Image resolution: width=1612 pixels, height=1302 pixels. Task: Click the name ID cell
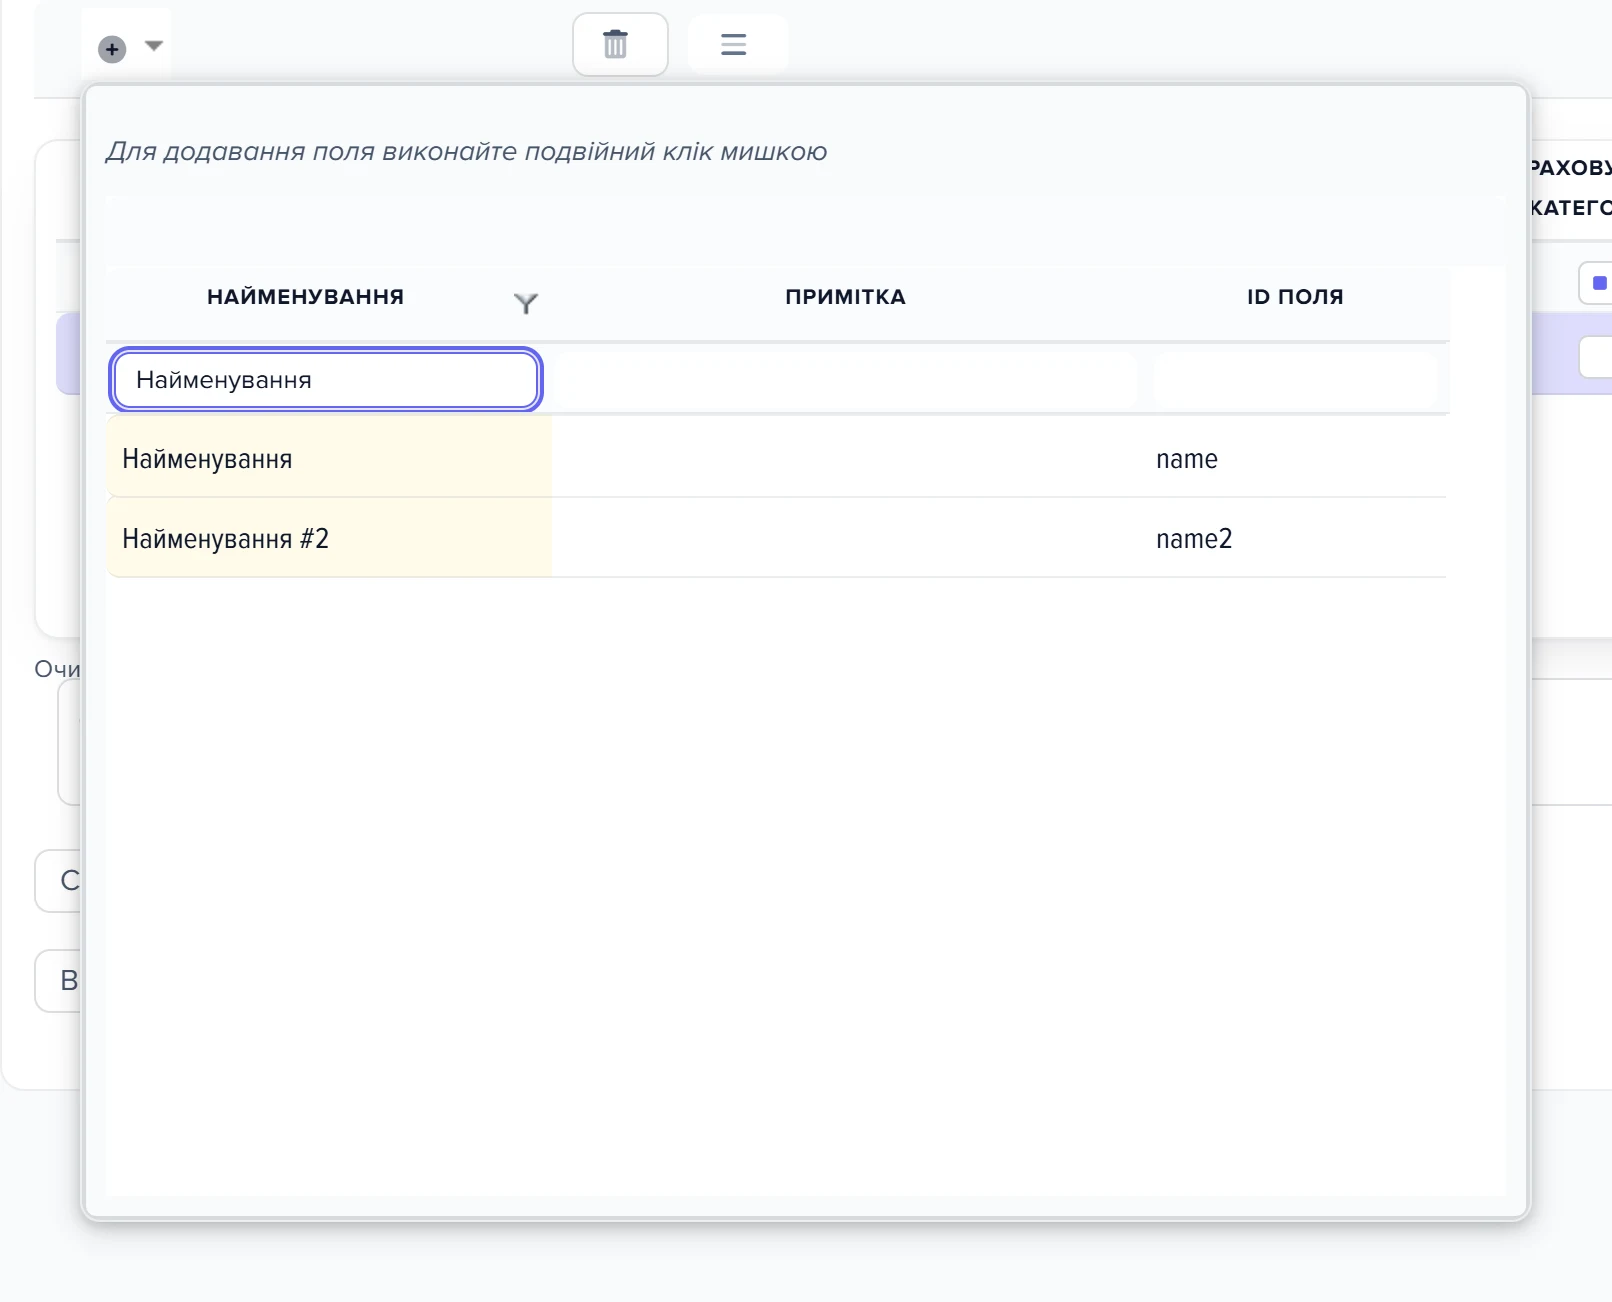point(1187,459)
